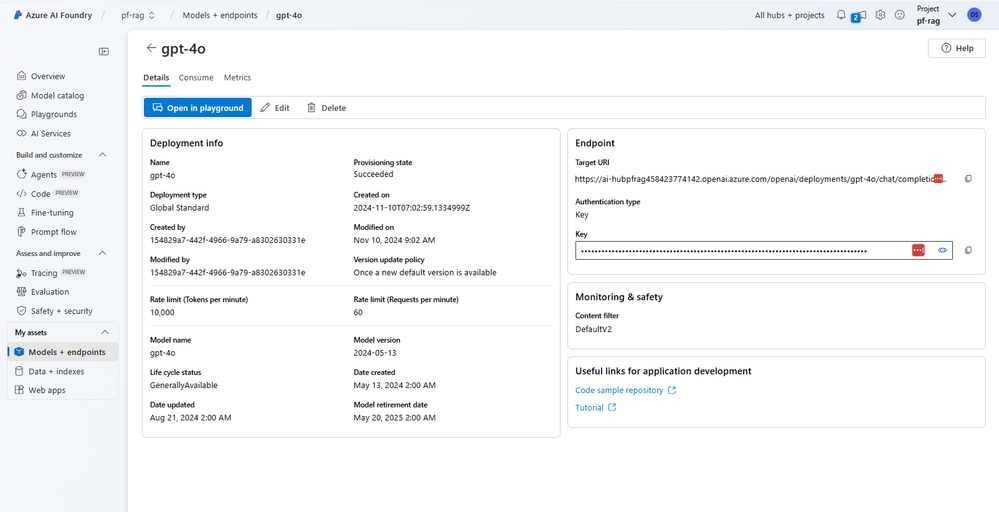Screen dimensions: 999x512
Task: Click the Created by ID value
Action: tap(227, 240)
